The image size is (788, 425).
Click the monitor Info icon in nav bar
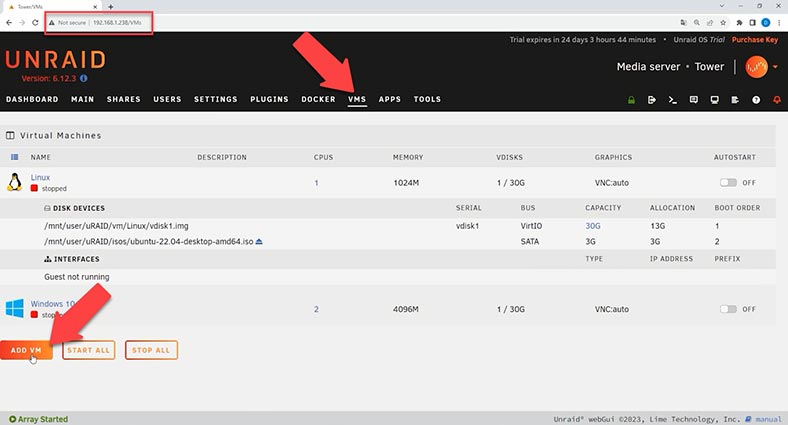714,100
